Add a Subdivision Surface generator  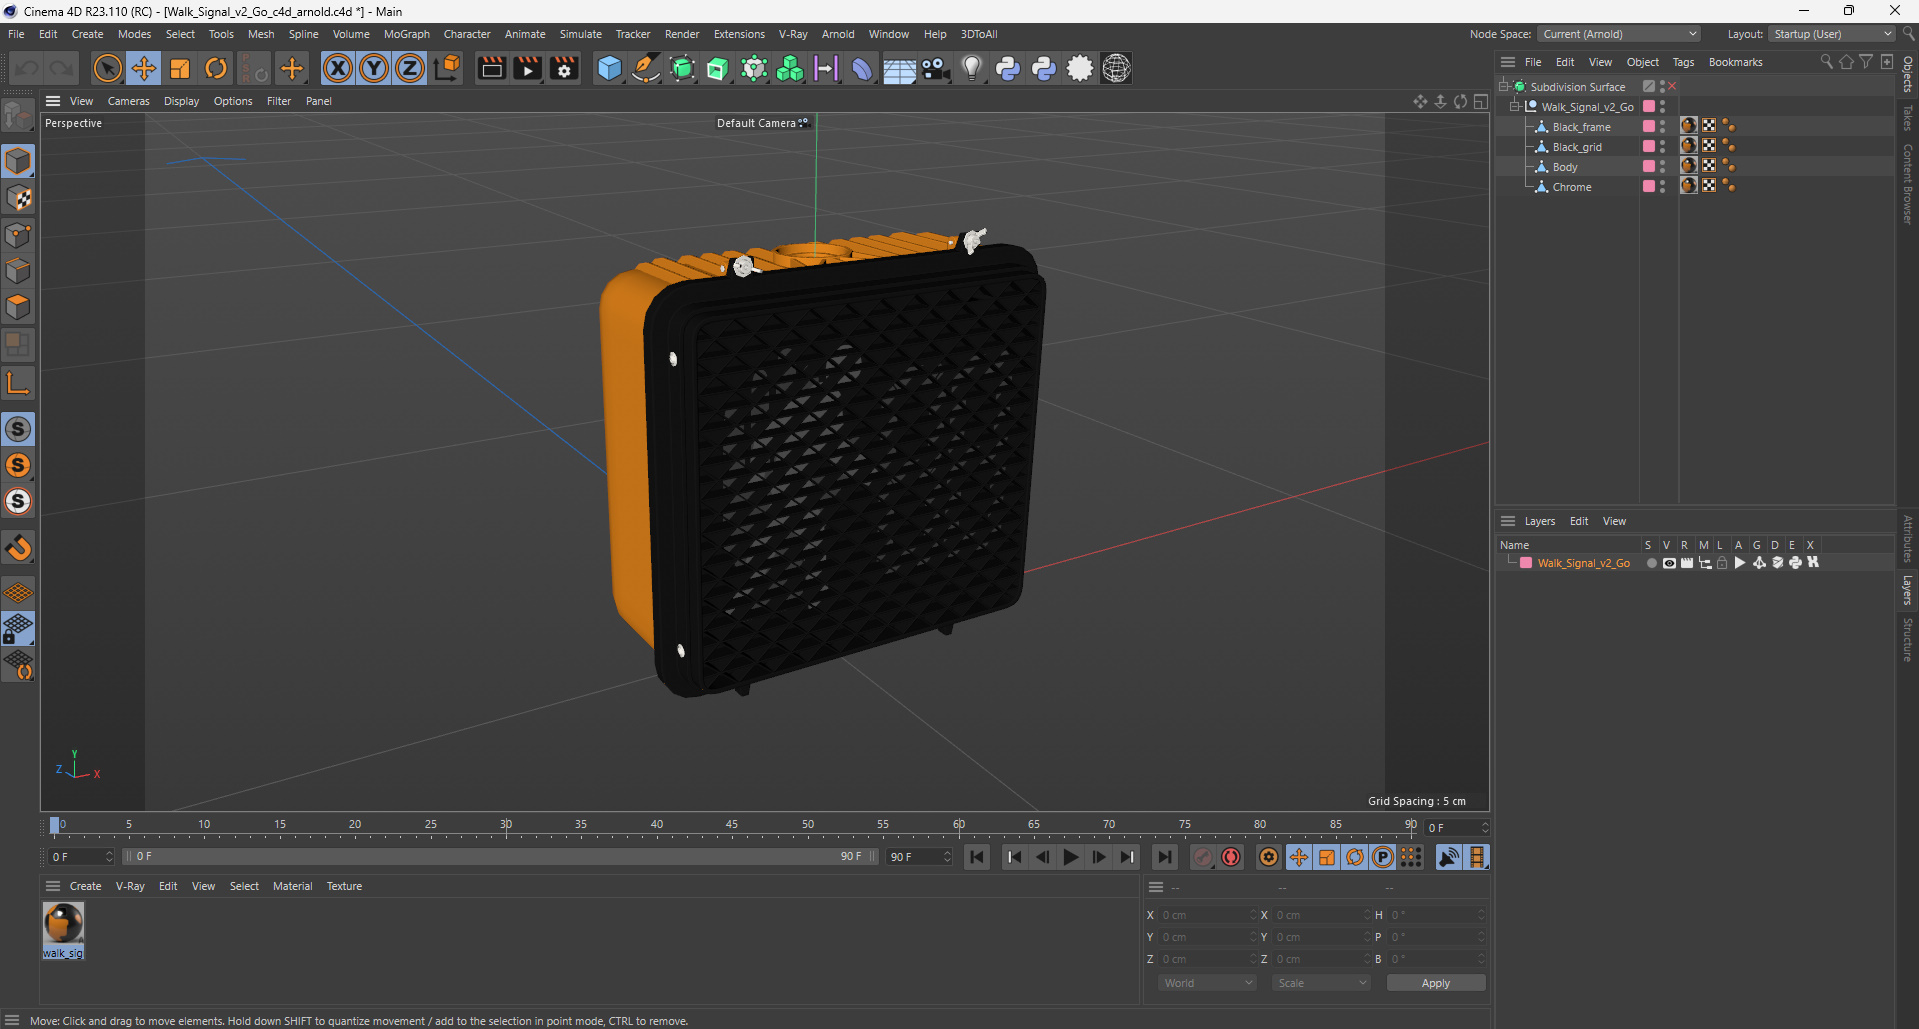click(x=682, y=68)
